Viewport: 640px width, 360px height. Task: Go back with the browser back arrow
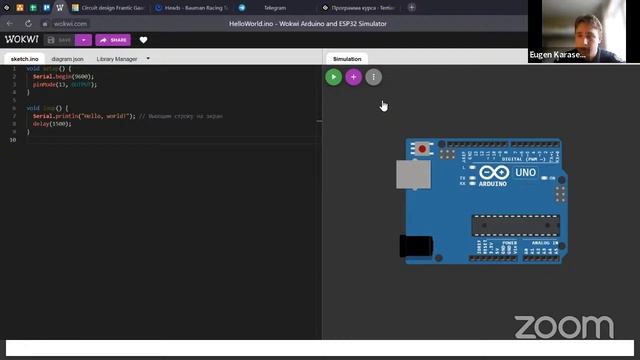(10, 24)
